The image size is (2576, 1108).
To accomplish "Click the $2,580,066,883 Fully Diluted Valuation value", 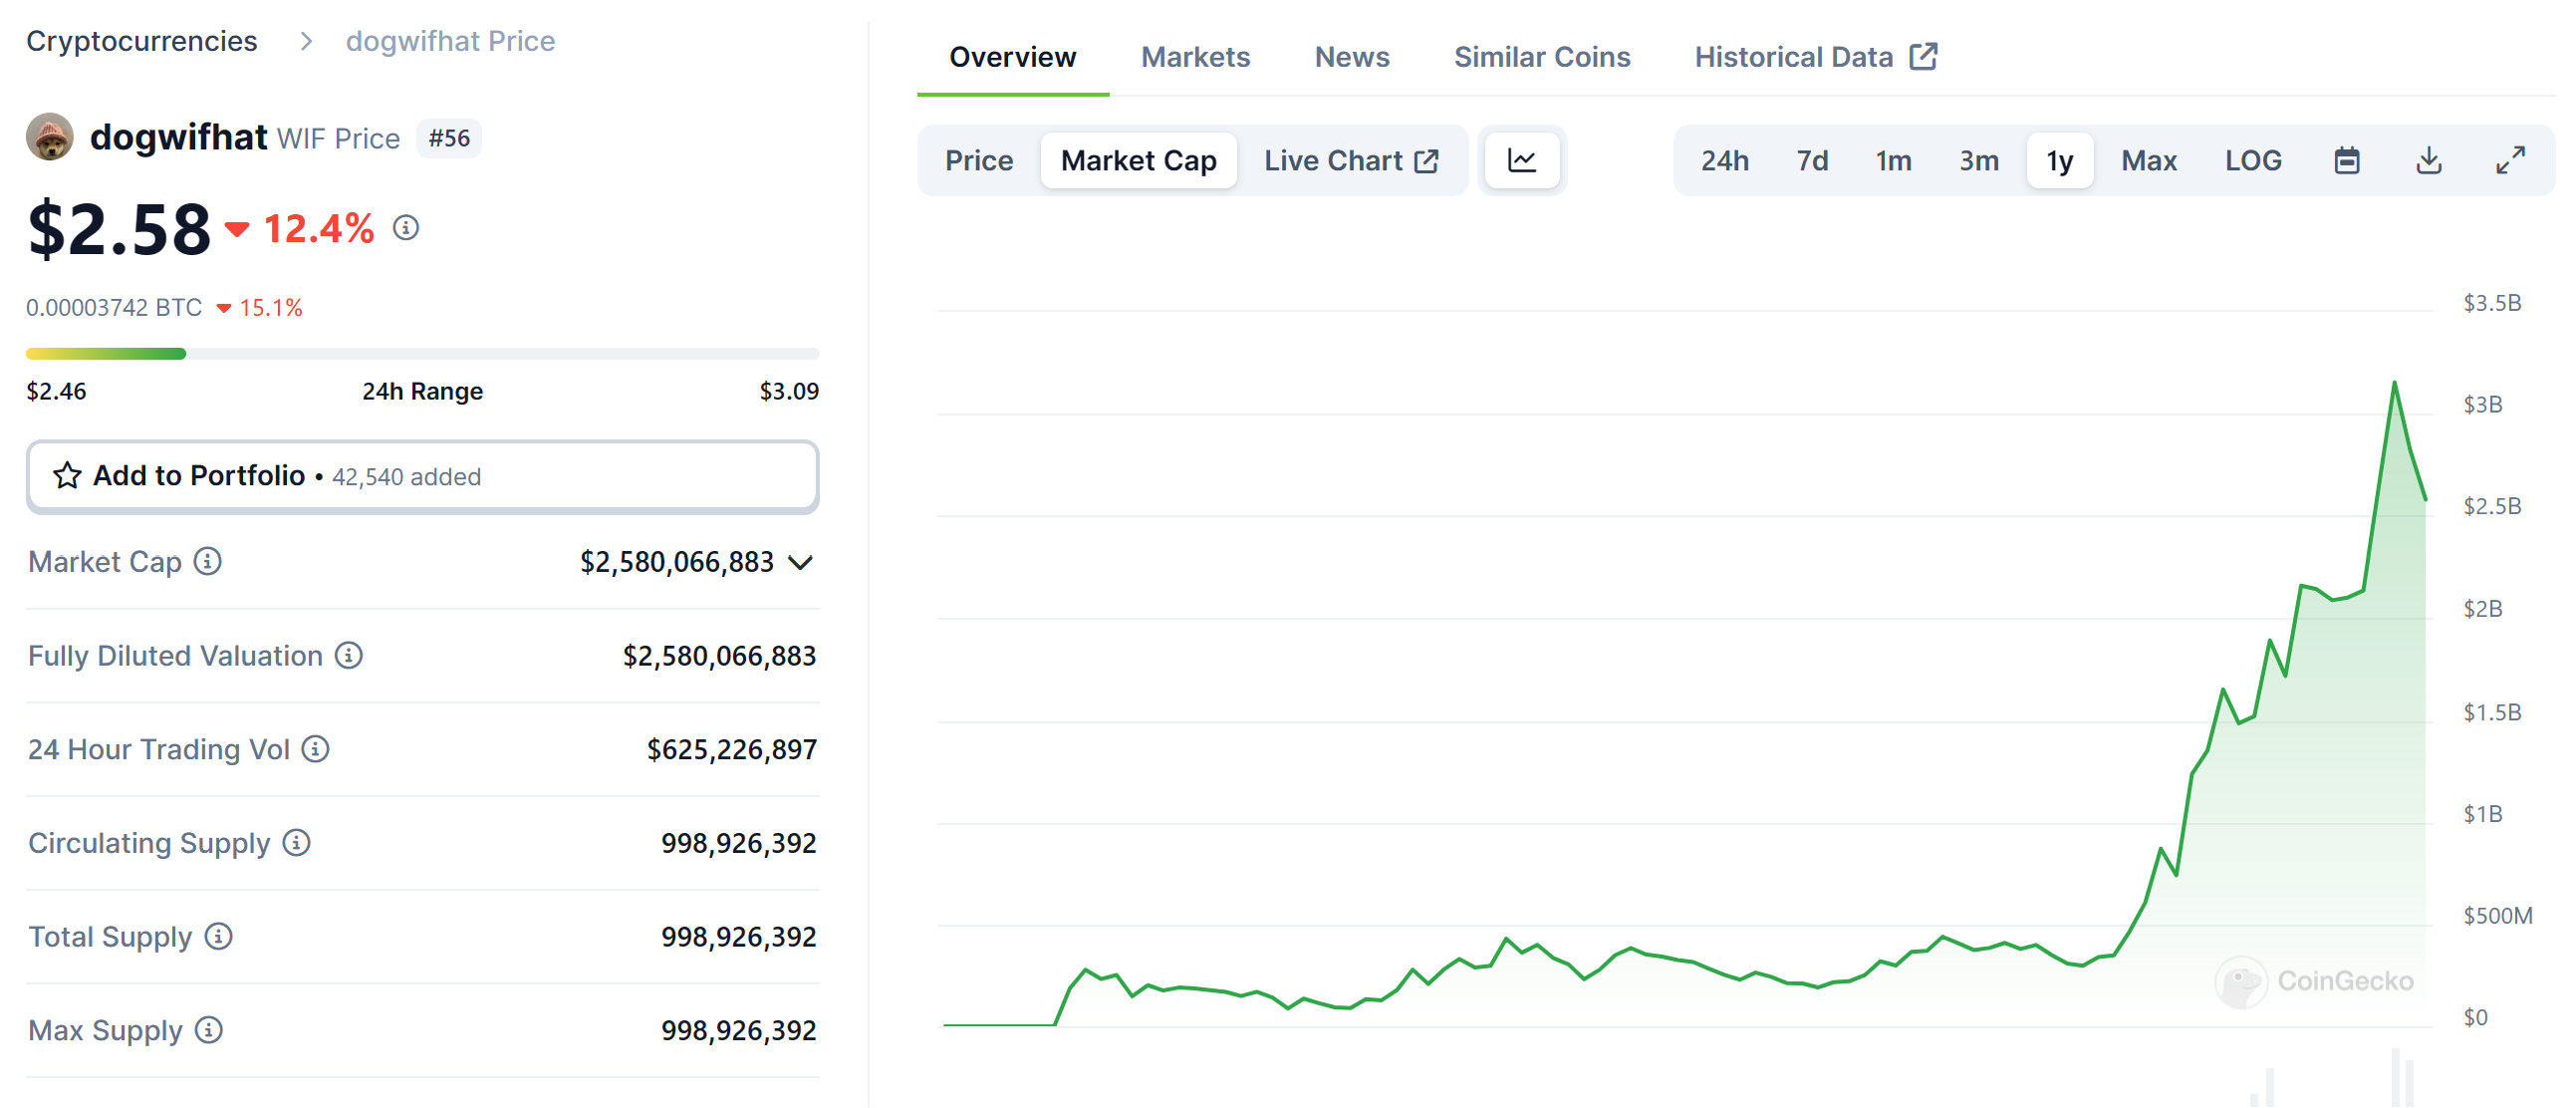I will click(719, 656).
